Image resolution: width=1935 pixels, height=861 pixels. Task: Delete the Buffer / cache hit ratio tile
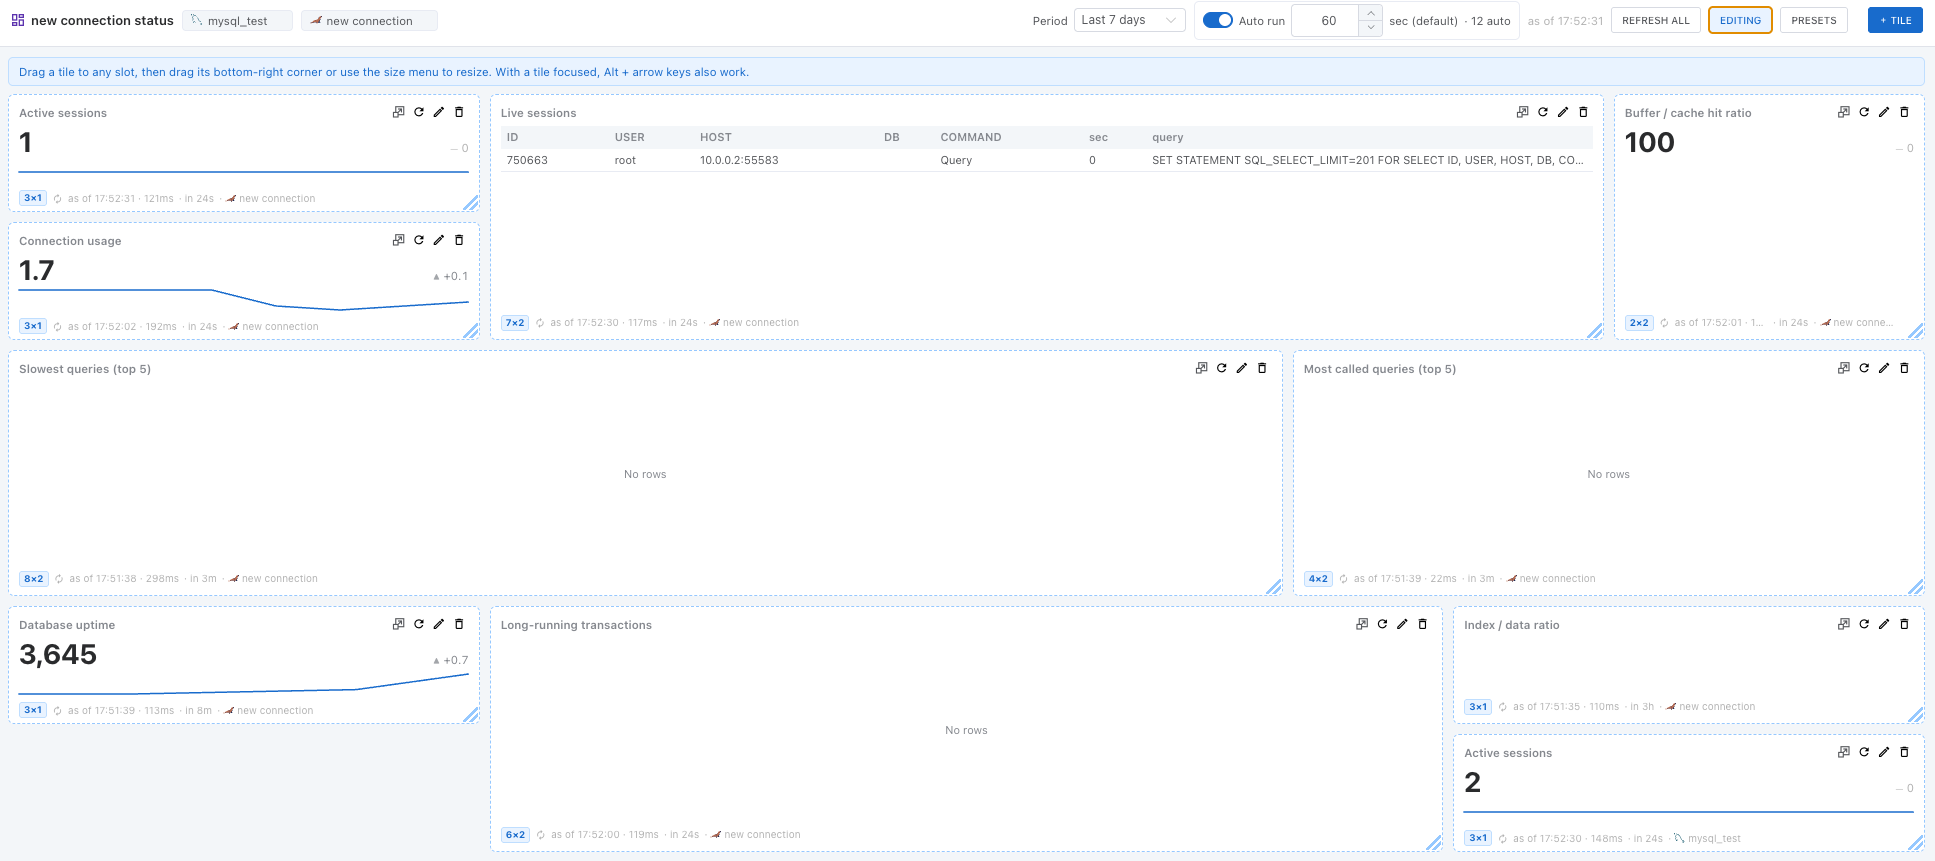tap(1904, 112)
